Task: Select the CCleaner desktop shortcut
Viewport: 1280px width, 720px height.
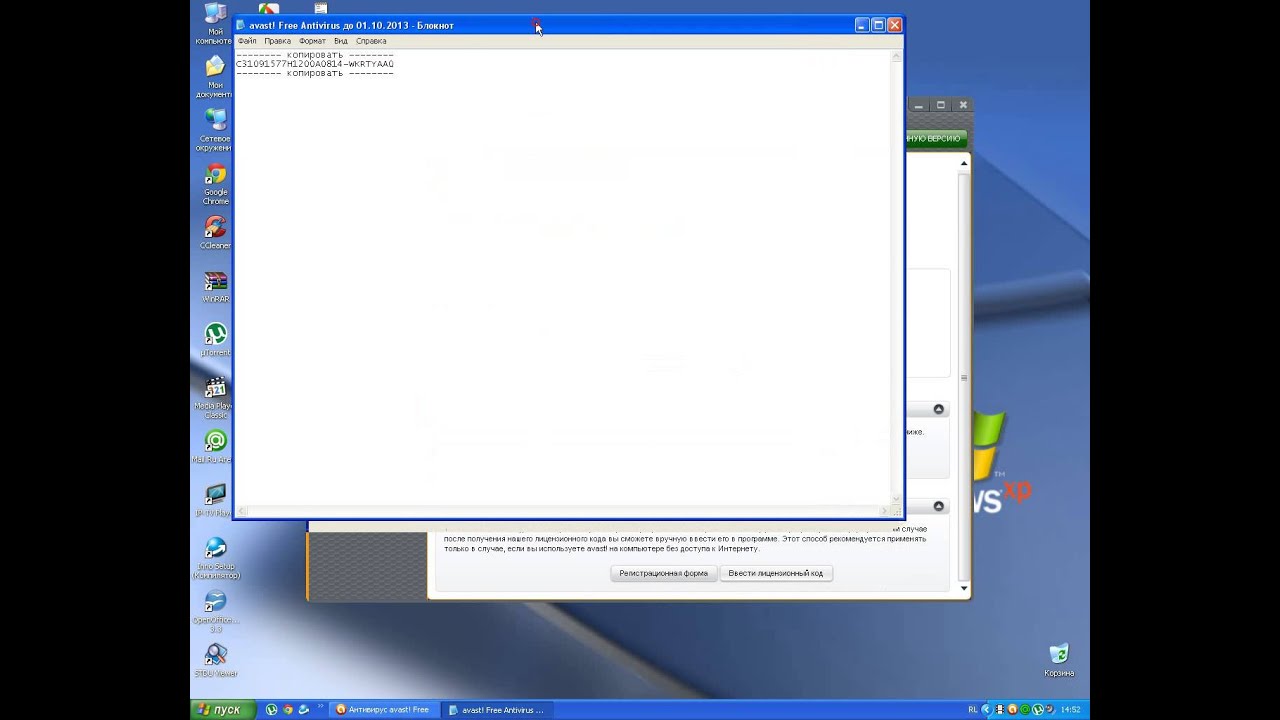Action: pos(215,232)
